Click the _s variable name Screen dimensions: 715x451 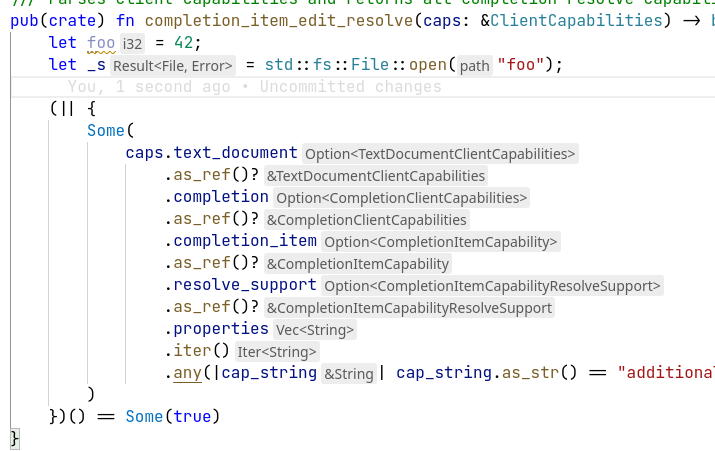(96, 65)
